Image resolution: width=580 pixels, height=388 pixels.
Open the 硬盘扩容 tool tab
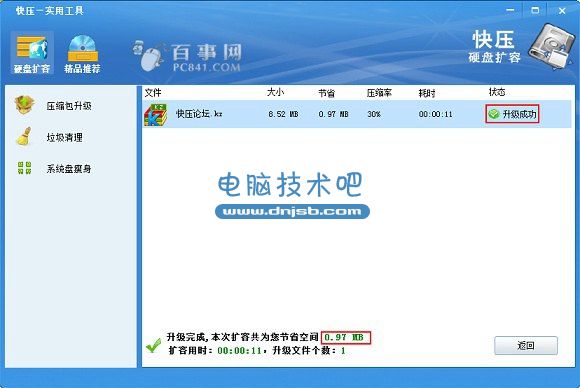pyautogui.click(x=32, y=53)
